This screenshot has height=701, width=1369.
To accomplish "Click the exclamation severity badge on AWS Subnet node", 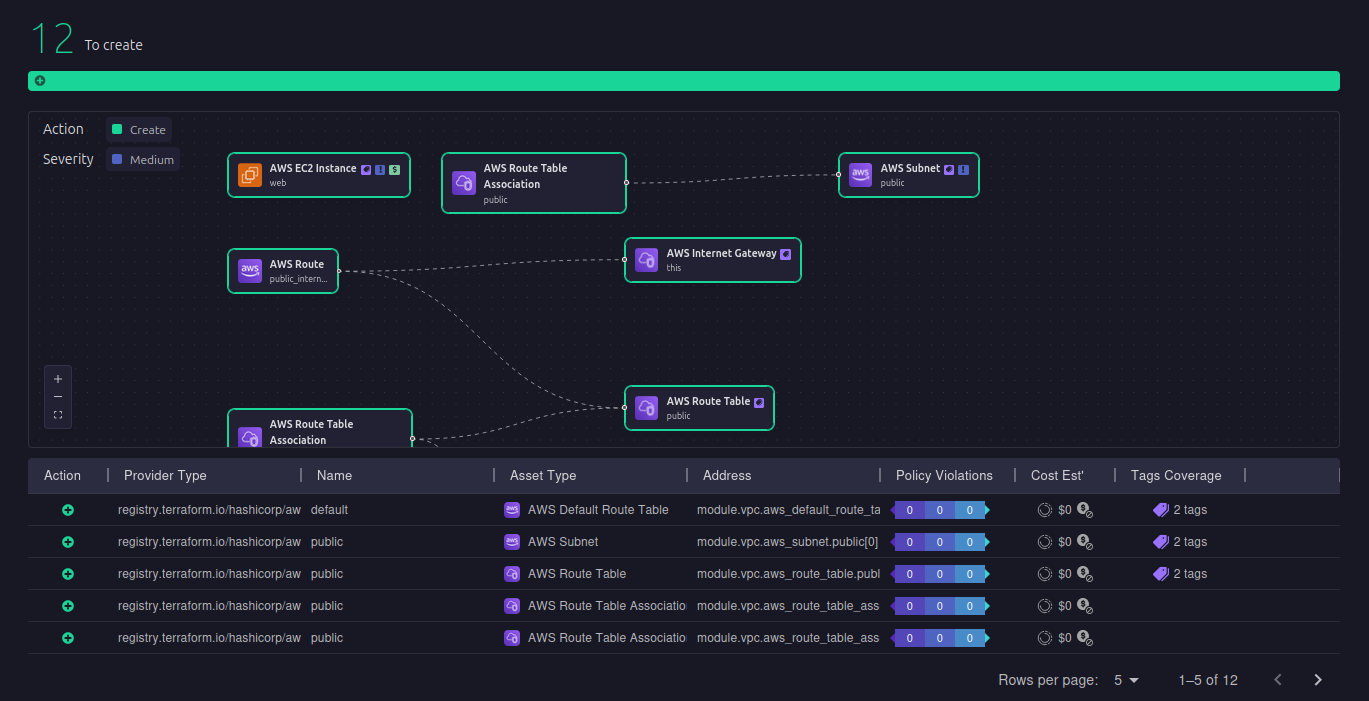I will [x=963, y=169].
